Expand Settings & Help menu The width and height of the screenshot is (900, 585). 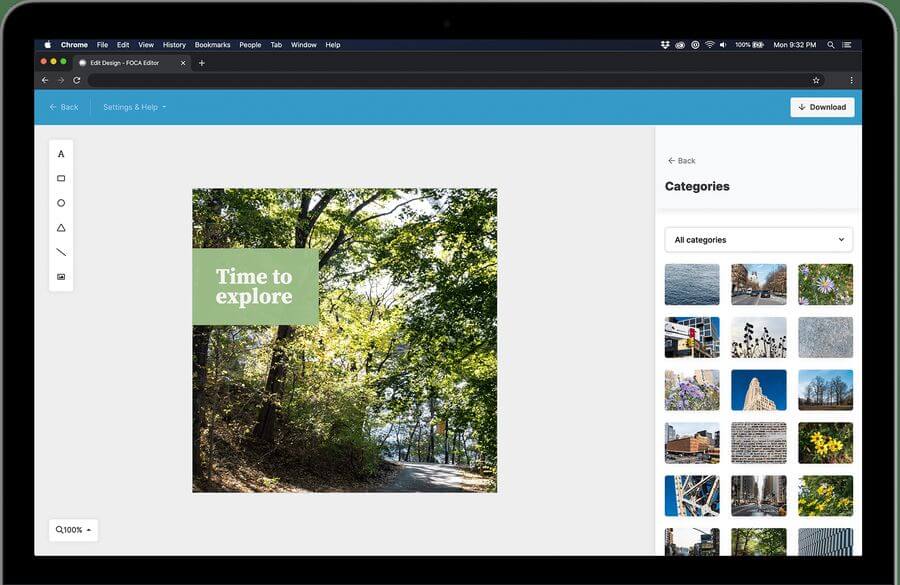click(134, 107)
